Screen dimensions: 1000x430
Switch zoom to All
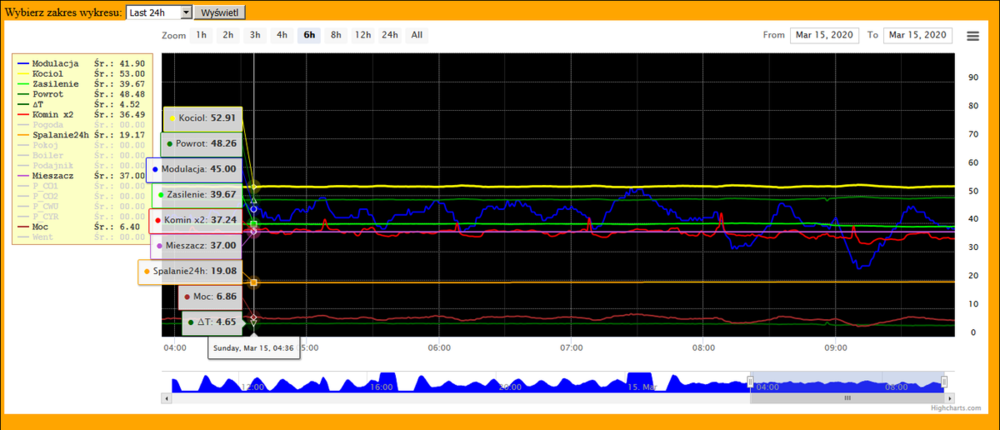[x=416, y=35]
